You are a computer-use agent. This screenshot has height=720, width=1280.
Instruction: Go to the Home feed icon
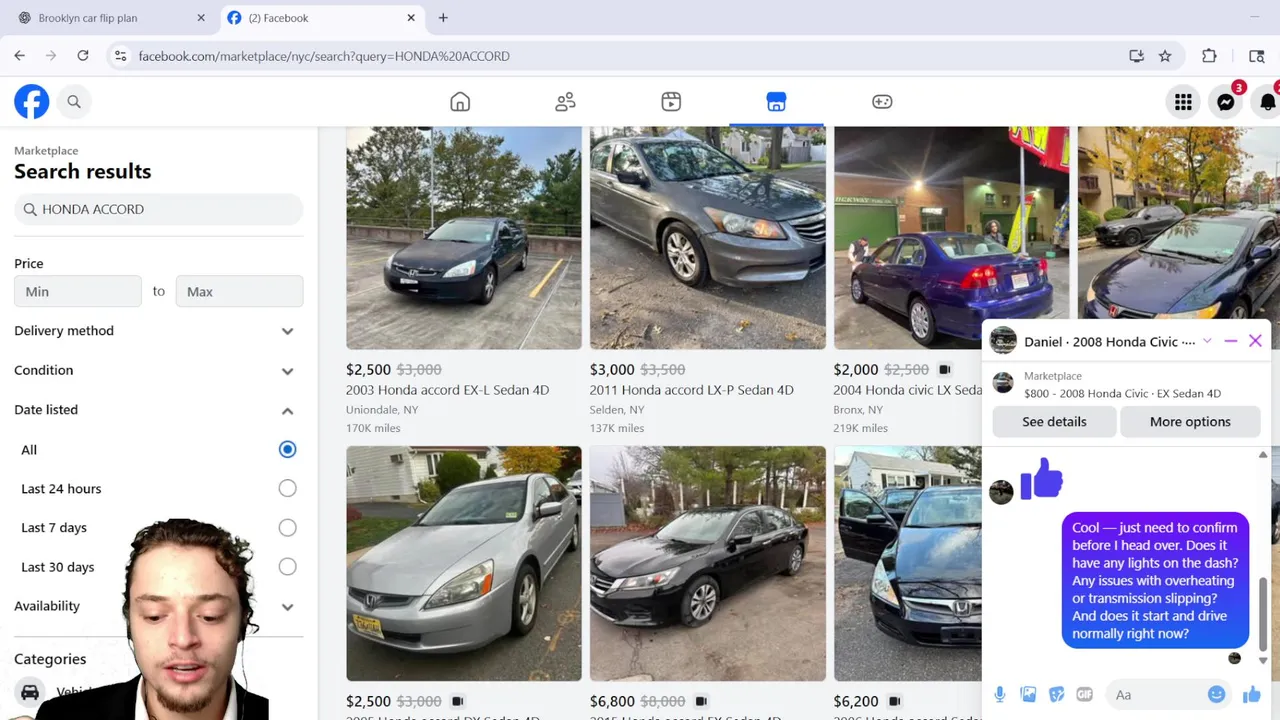[x=460, y=101]
